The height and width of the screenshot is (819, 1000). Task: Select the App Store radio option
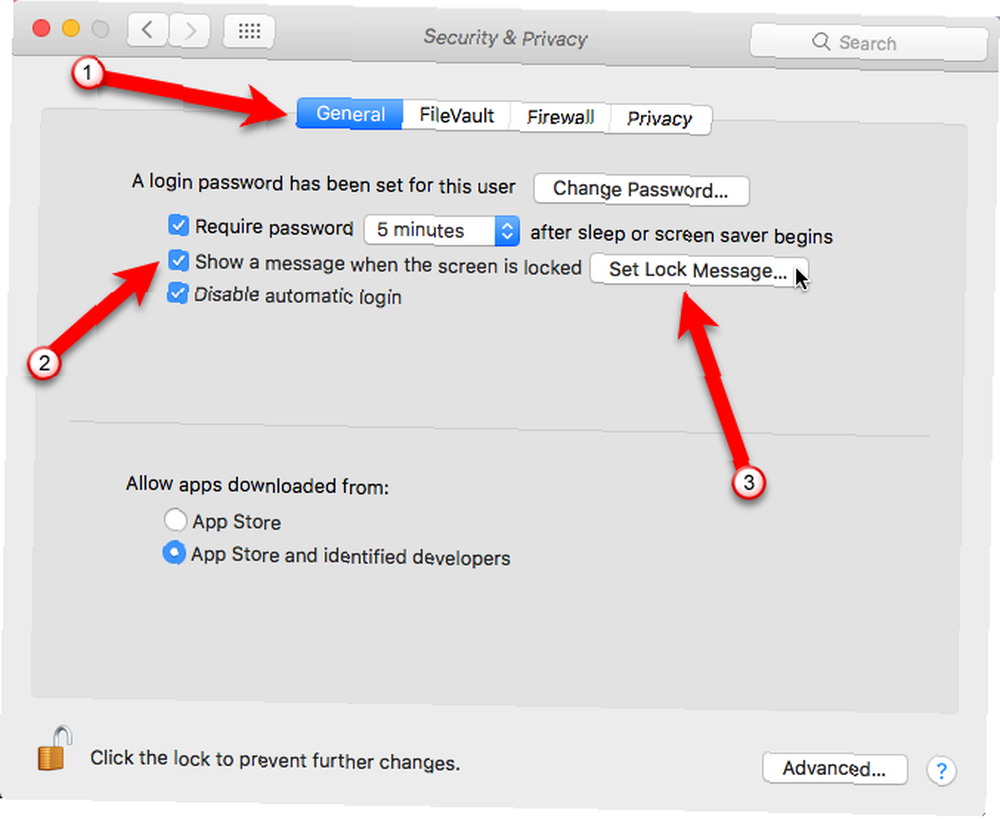coord(175,520)
